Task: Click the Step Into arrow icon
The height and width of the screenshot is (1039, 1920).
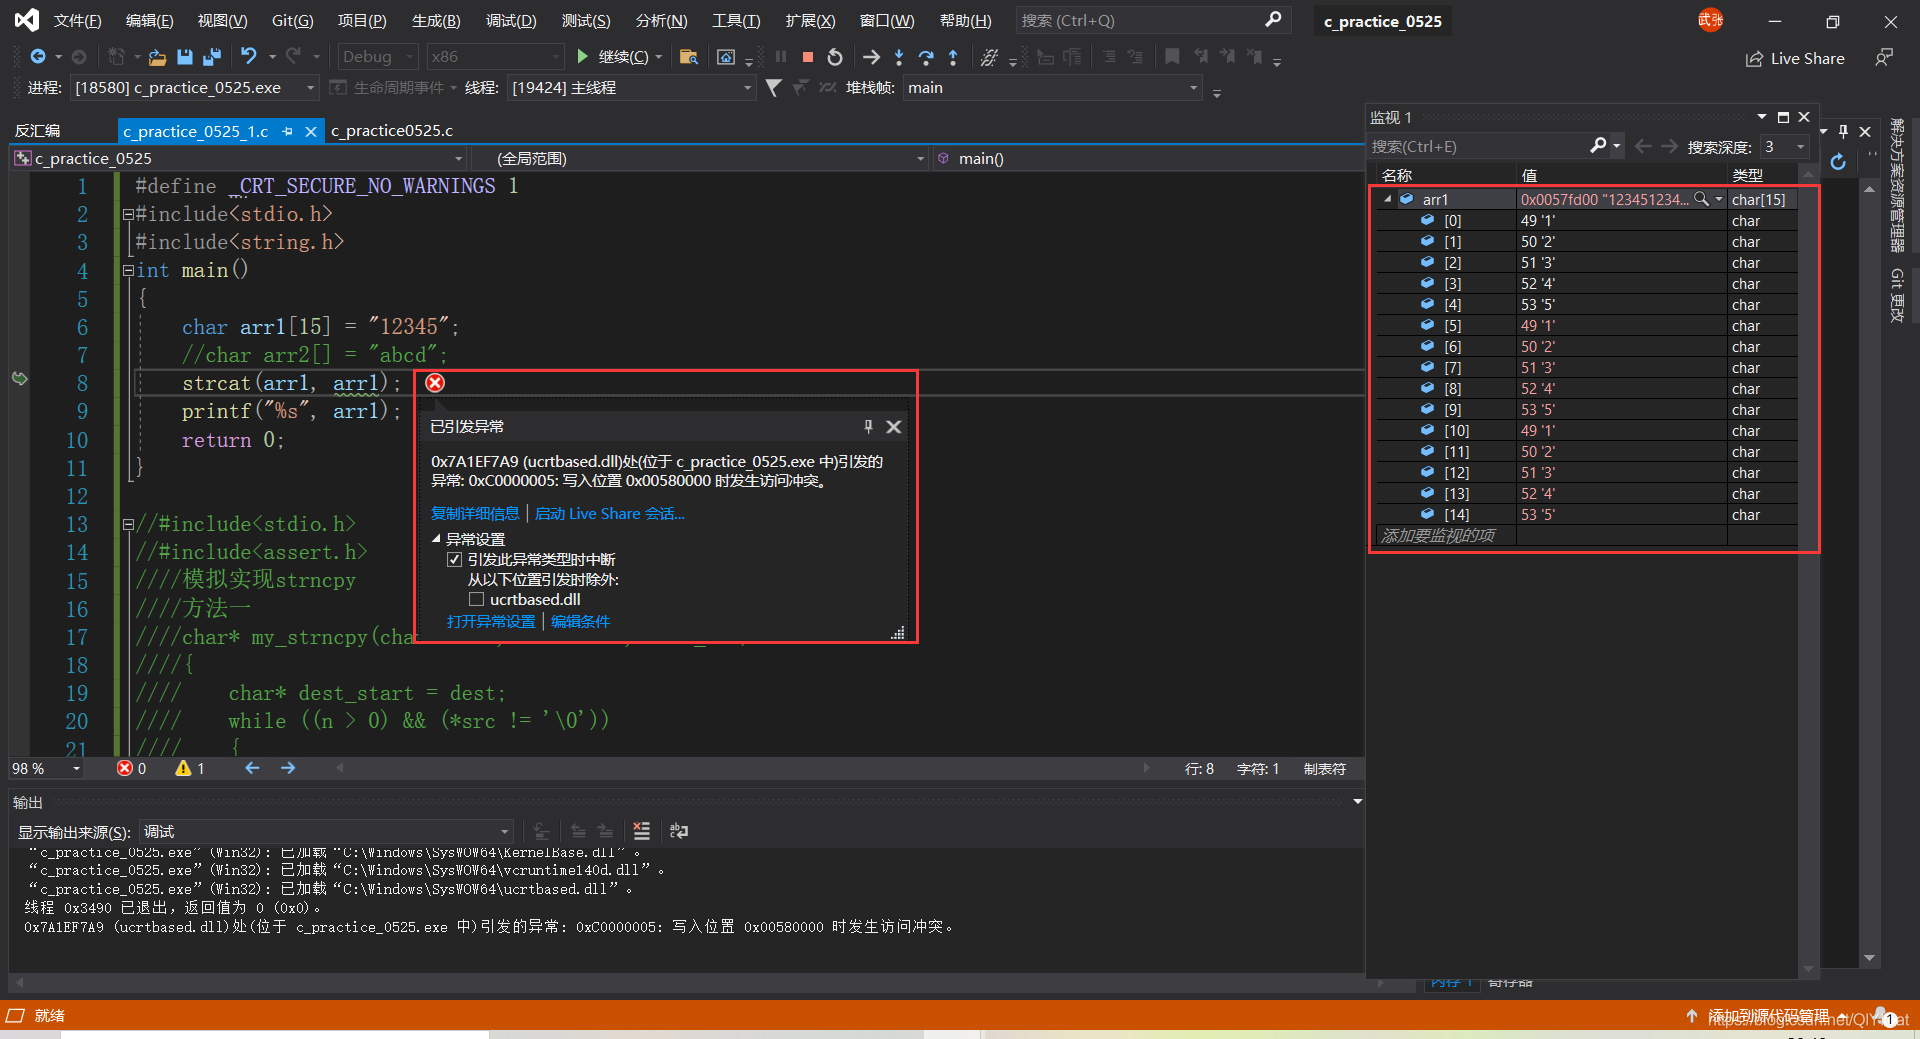Action: click(899, 57)
